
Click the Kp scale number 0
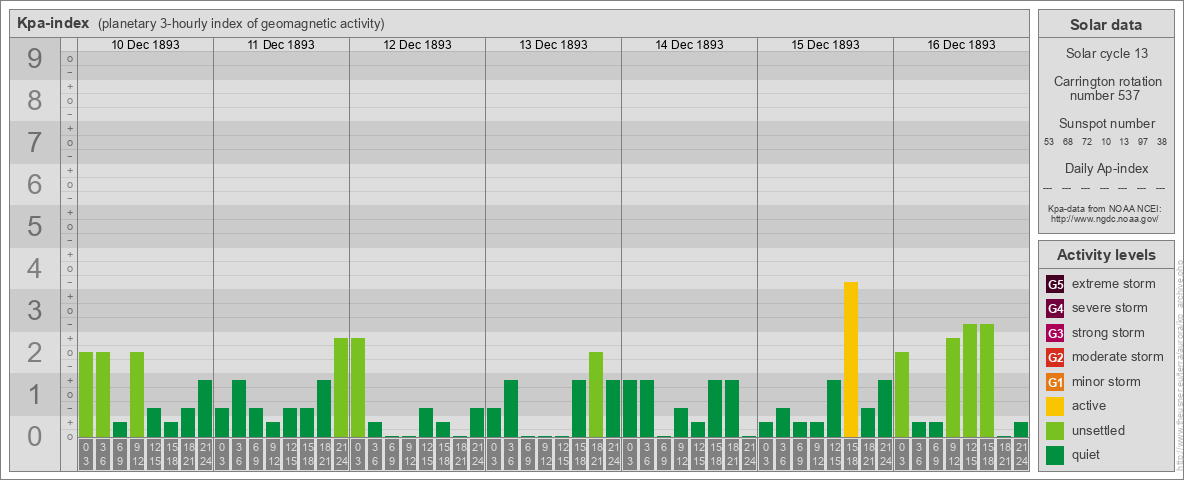pyautogui.click(x=35, y=435)
